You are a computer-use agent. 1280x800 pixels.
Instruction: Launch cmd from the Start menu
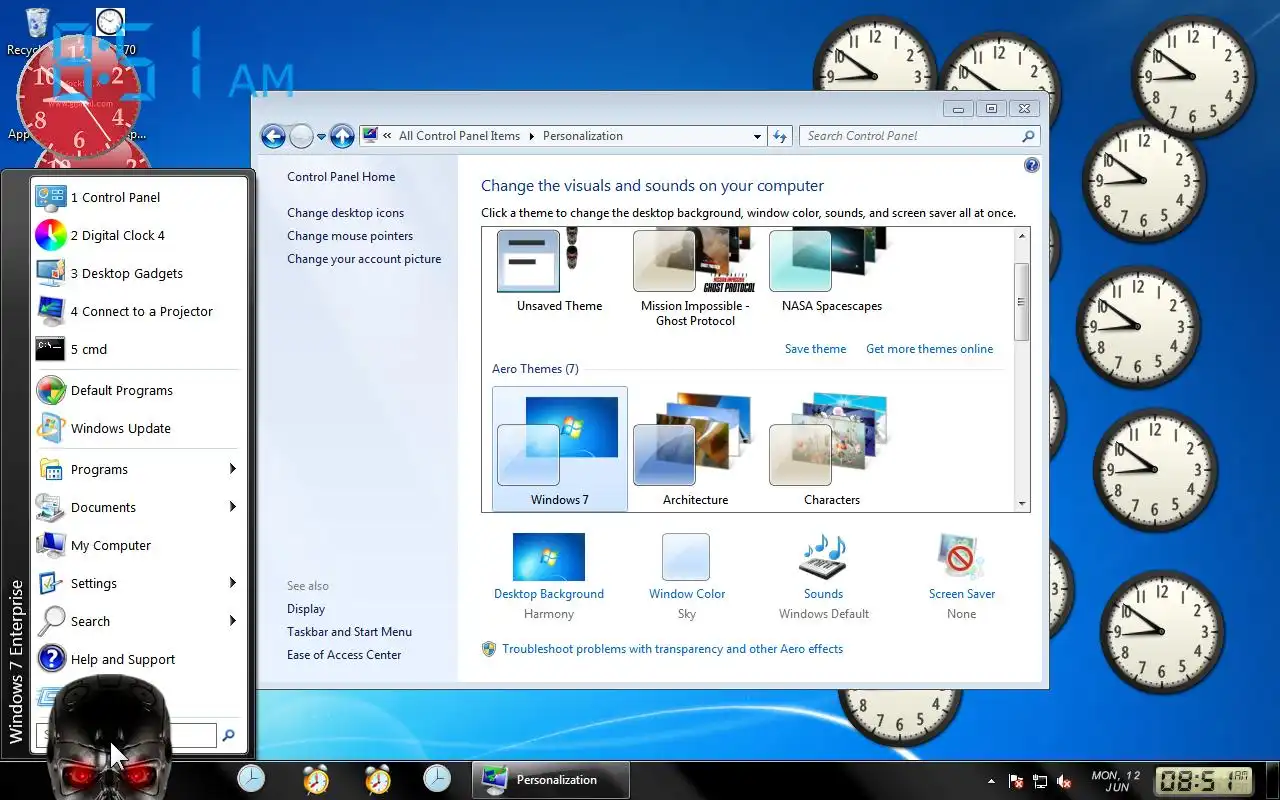point(140,349)
